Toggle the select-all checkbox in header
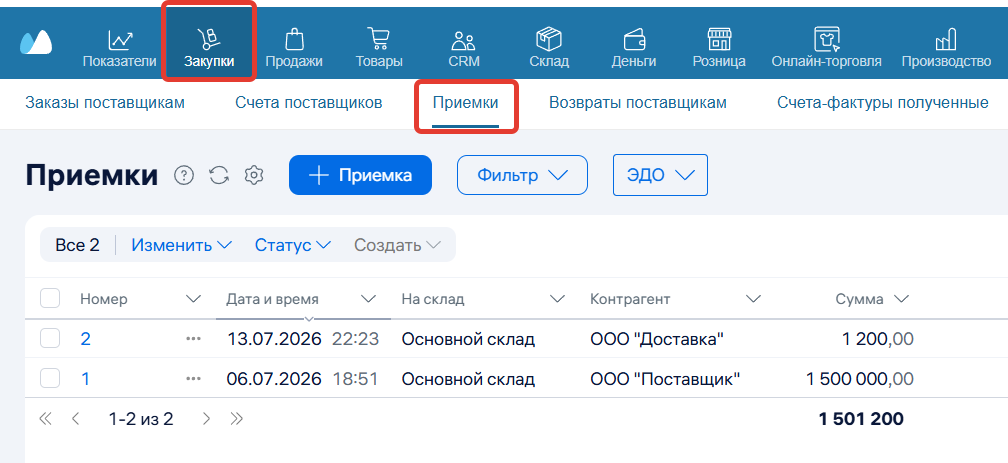Viewport: 1008px width, 463px height. pyautogui.click(x=50, y=298)
